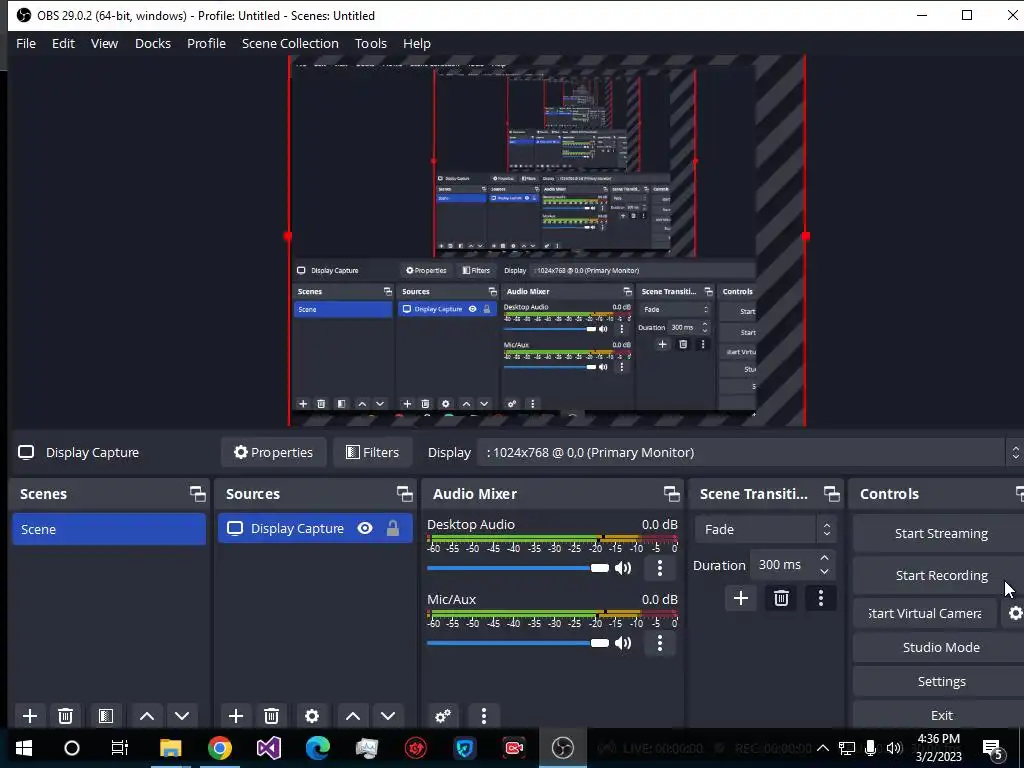Remove the selected scene using the trash icon
The height and width of the screenshot is (768, 1024).
coord(65,716)
